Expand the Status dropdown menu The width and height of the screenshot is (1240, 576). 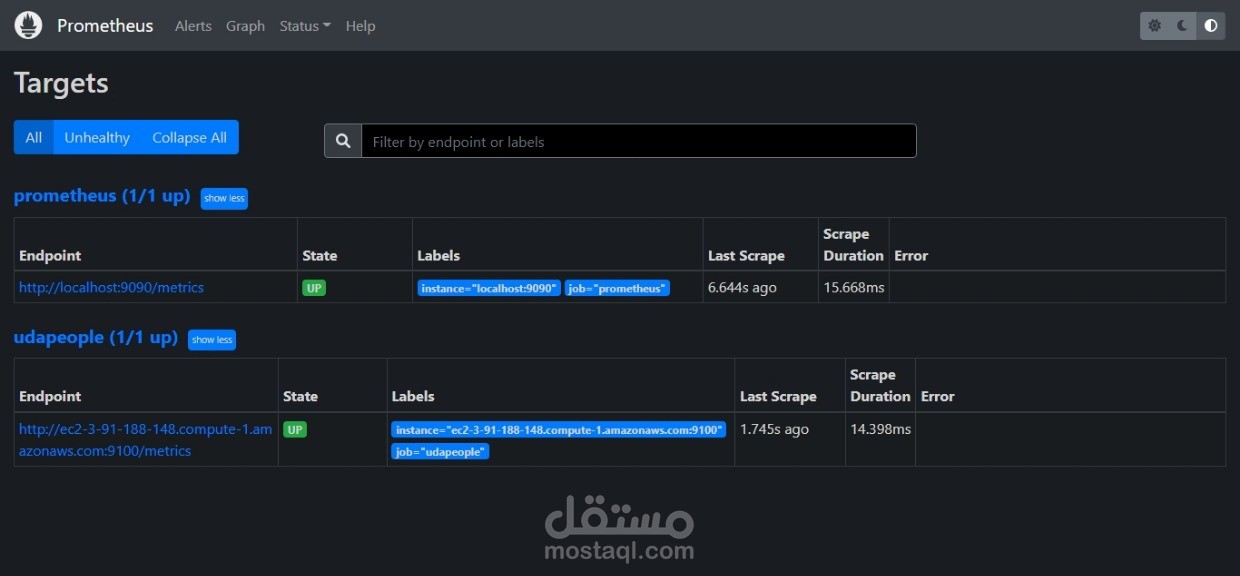pos(305,26)
